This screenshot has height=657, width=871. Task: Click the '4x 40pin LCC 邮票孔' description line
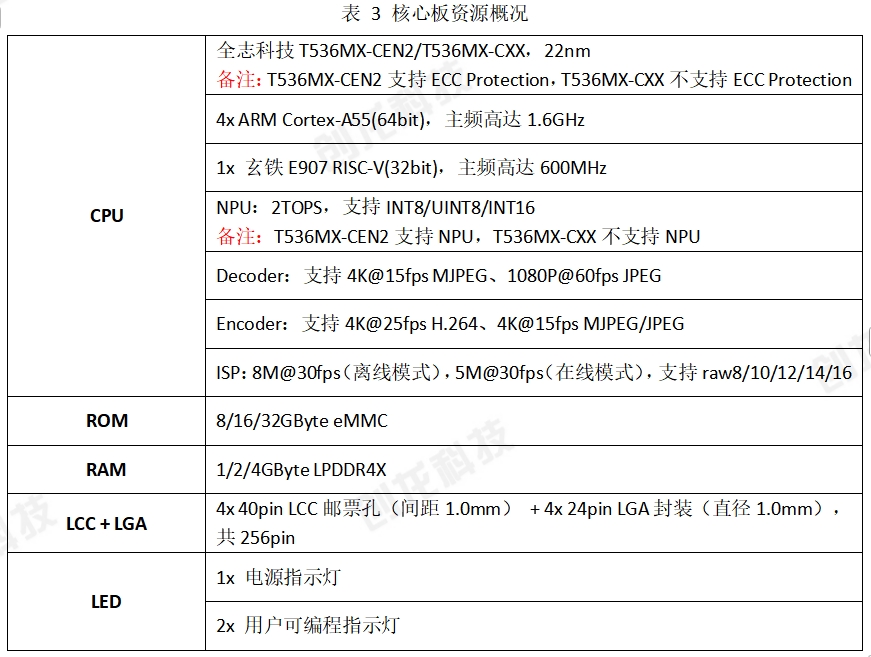(528, 509)
